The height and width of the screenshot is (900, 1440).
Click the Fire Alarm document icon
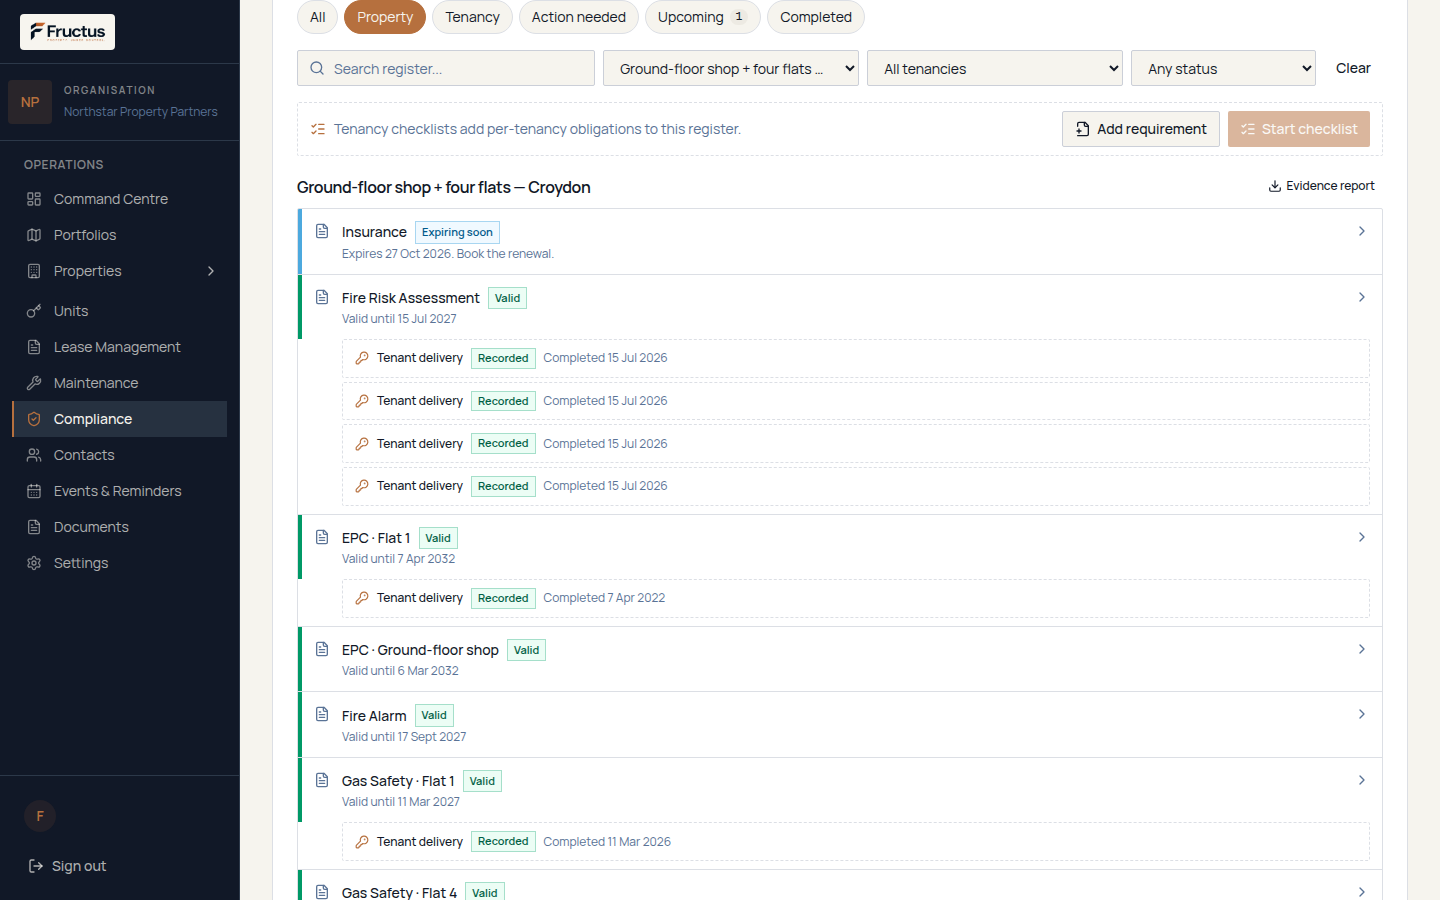coord(322,714)
